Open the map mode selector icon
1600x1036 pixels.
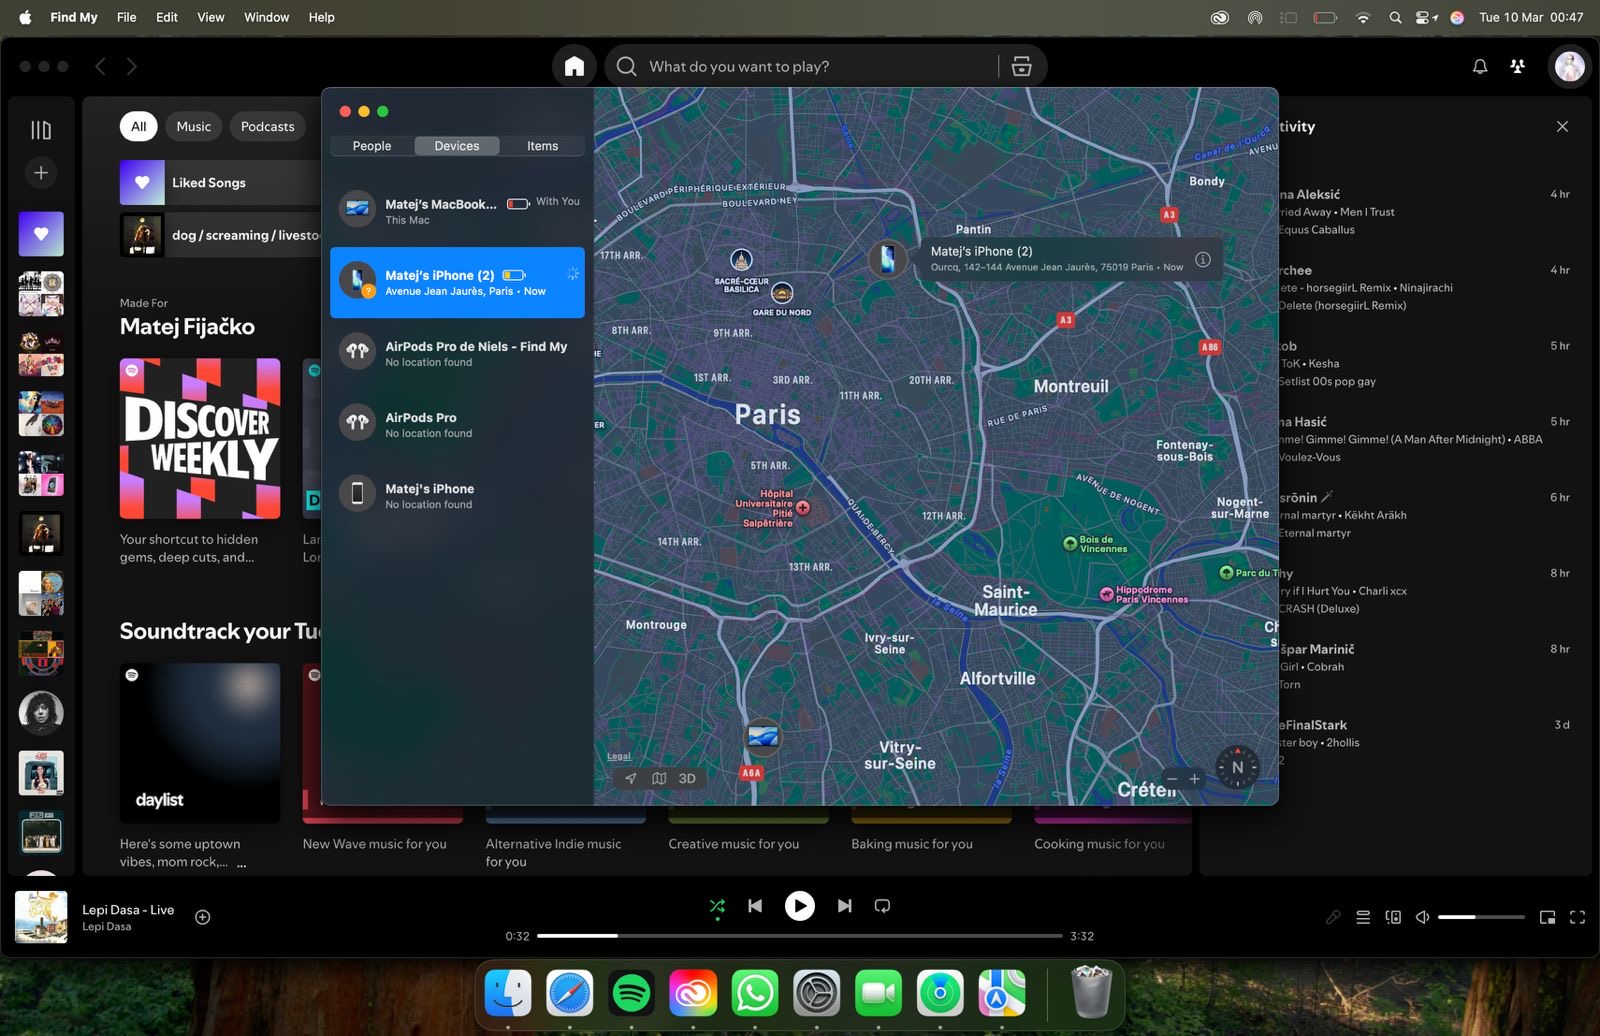[659, 778]
